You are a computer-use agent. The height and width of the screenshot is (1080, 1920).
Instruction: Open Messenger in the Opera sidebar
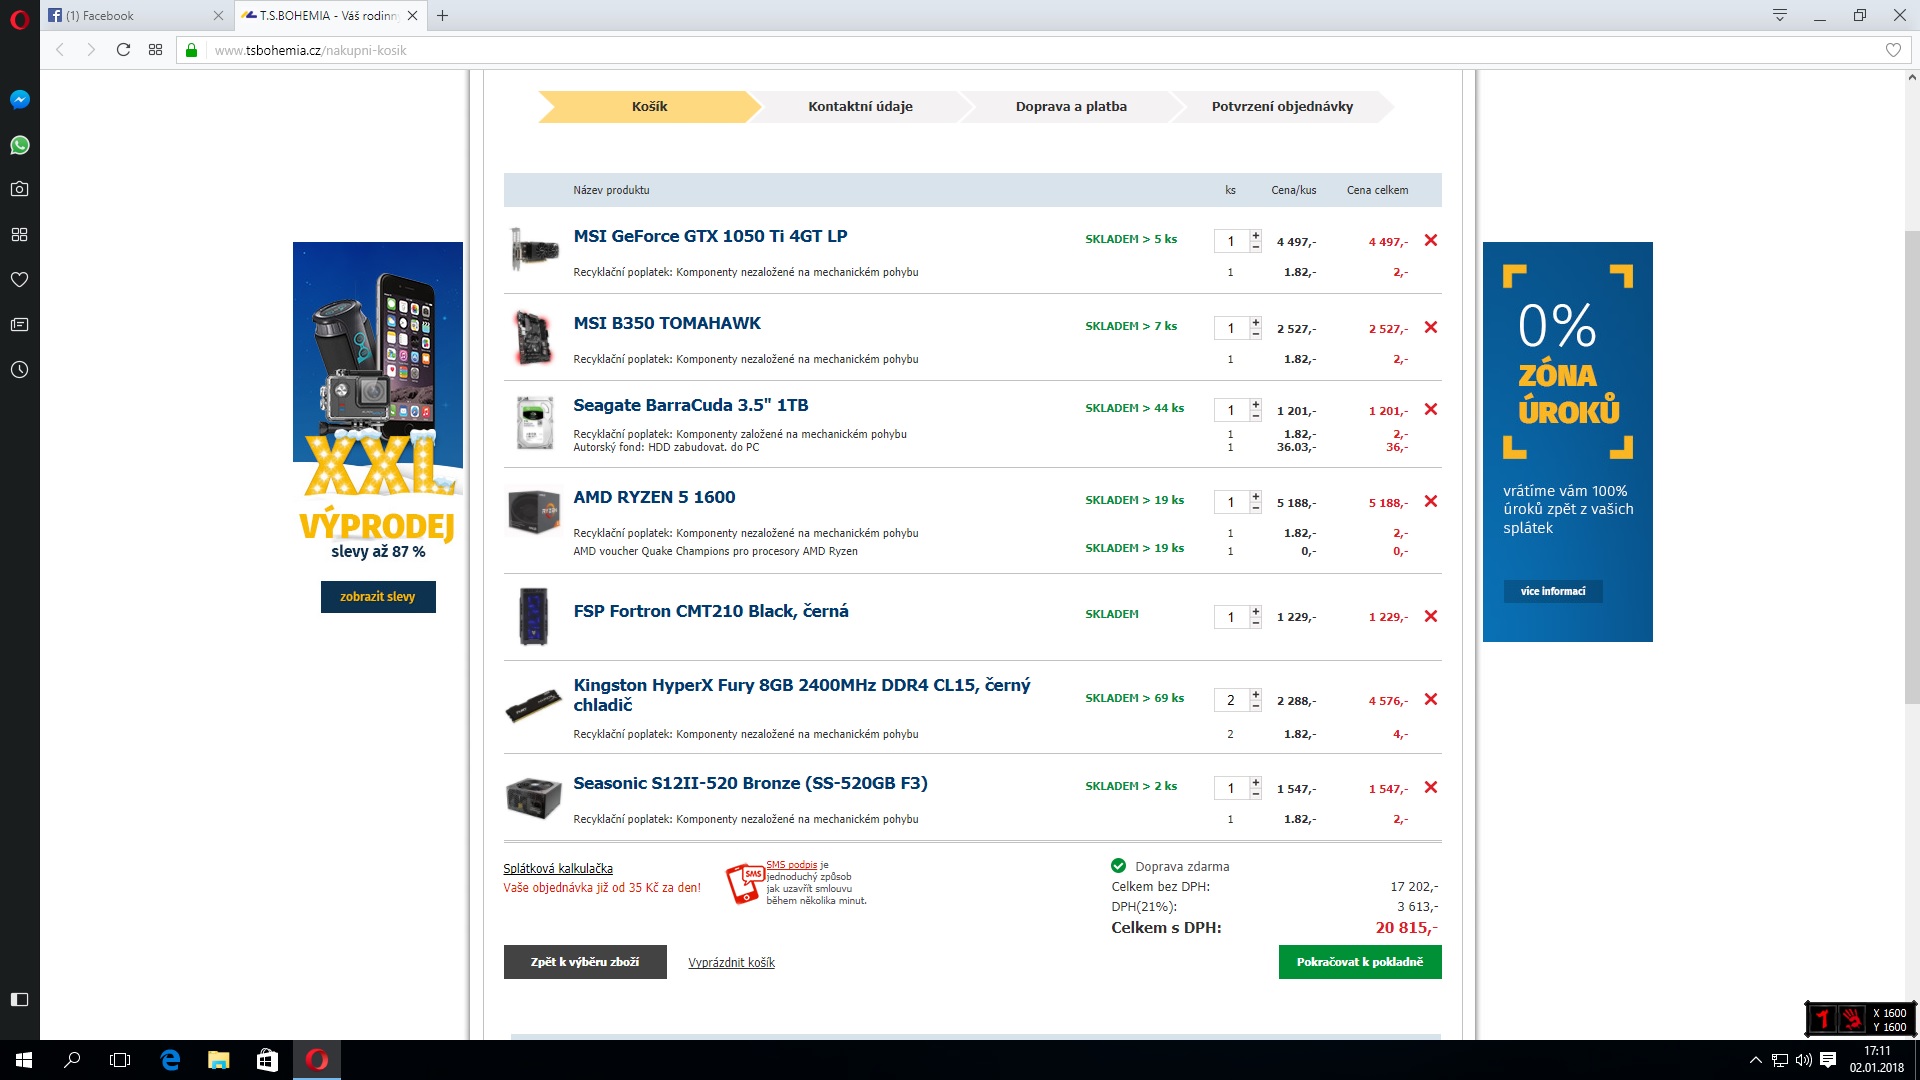coord(19,99)
